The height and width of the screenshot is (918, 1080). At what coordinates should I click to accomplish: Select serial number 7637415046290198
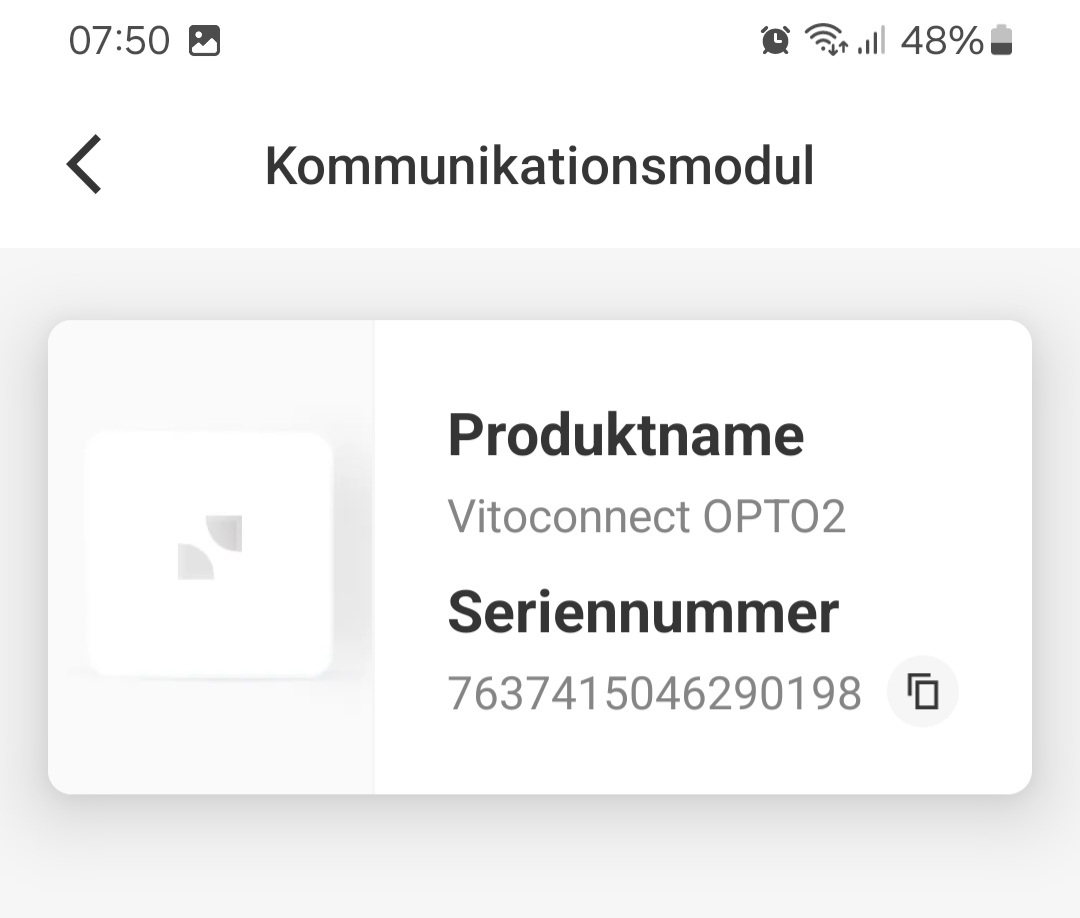[654, 692]
